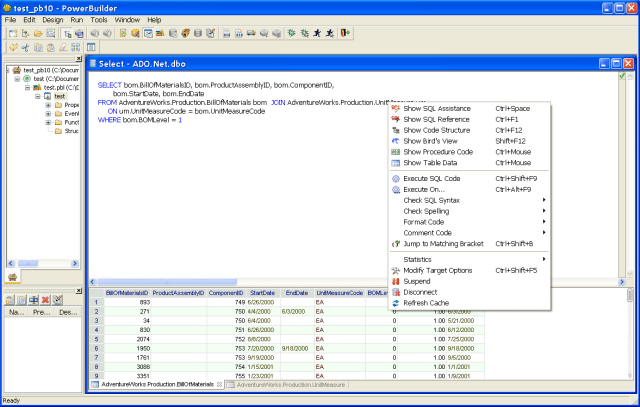This screenshot has height=407, width=640.
Task: Toggle the Output window toolbar icon
Action: (x=80, y=33)
